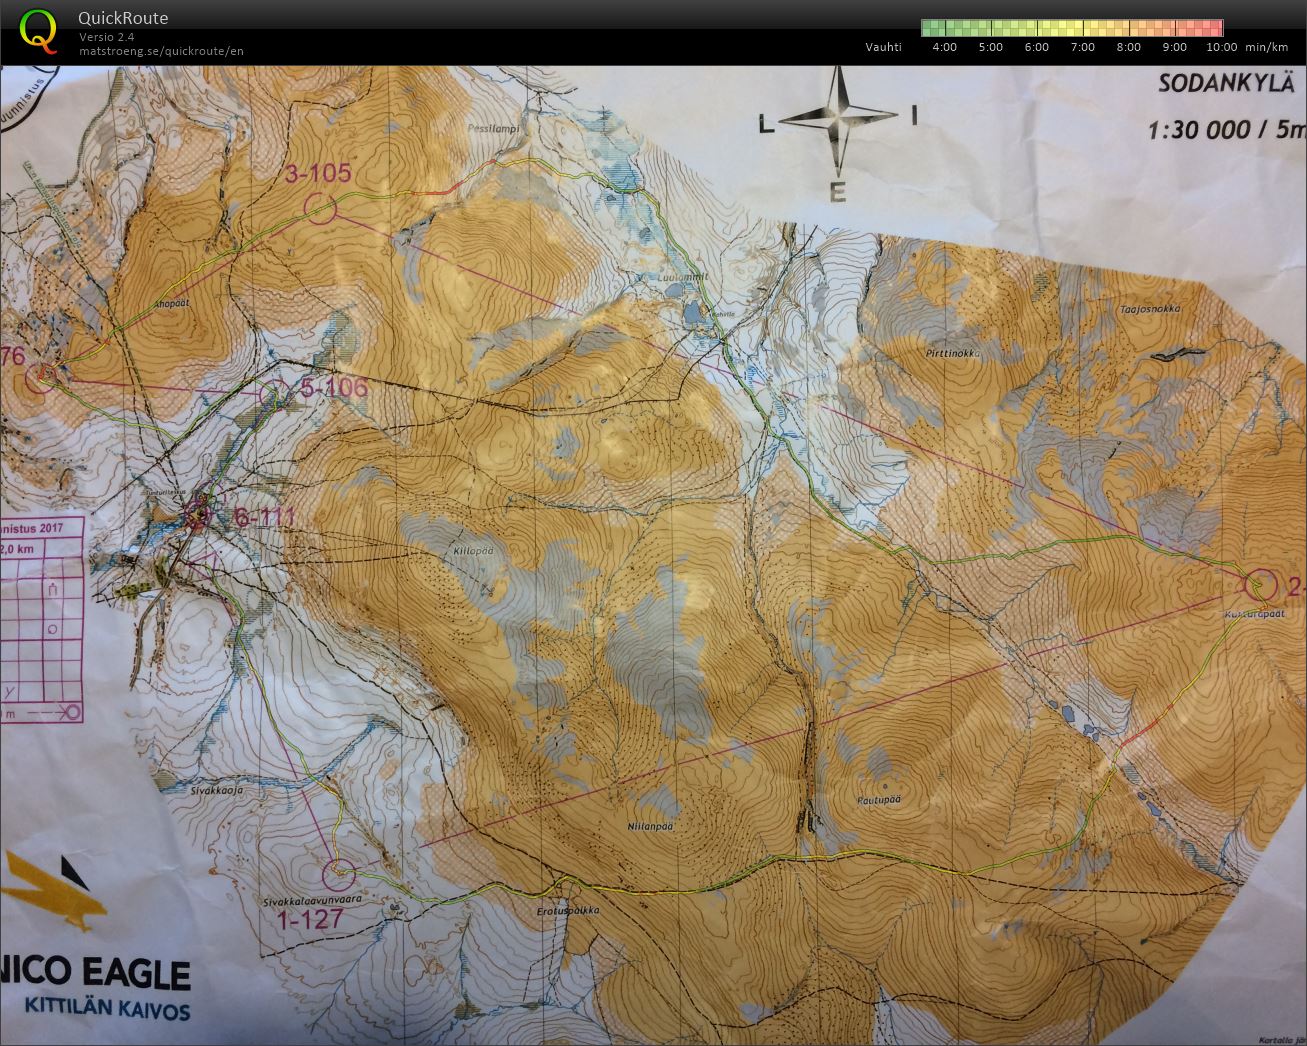
Task: Click the 1-127 control label
Action: coord(310,920)
